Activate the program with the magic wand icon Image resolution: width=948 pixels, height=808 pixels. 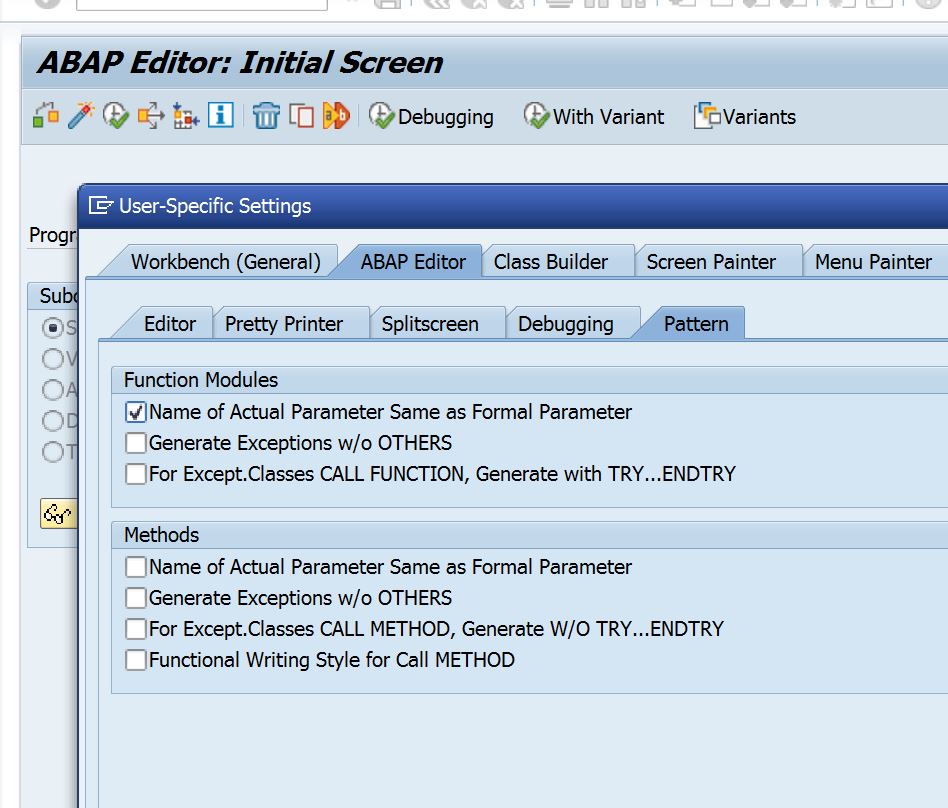click(81, 116)
